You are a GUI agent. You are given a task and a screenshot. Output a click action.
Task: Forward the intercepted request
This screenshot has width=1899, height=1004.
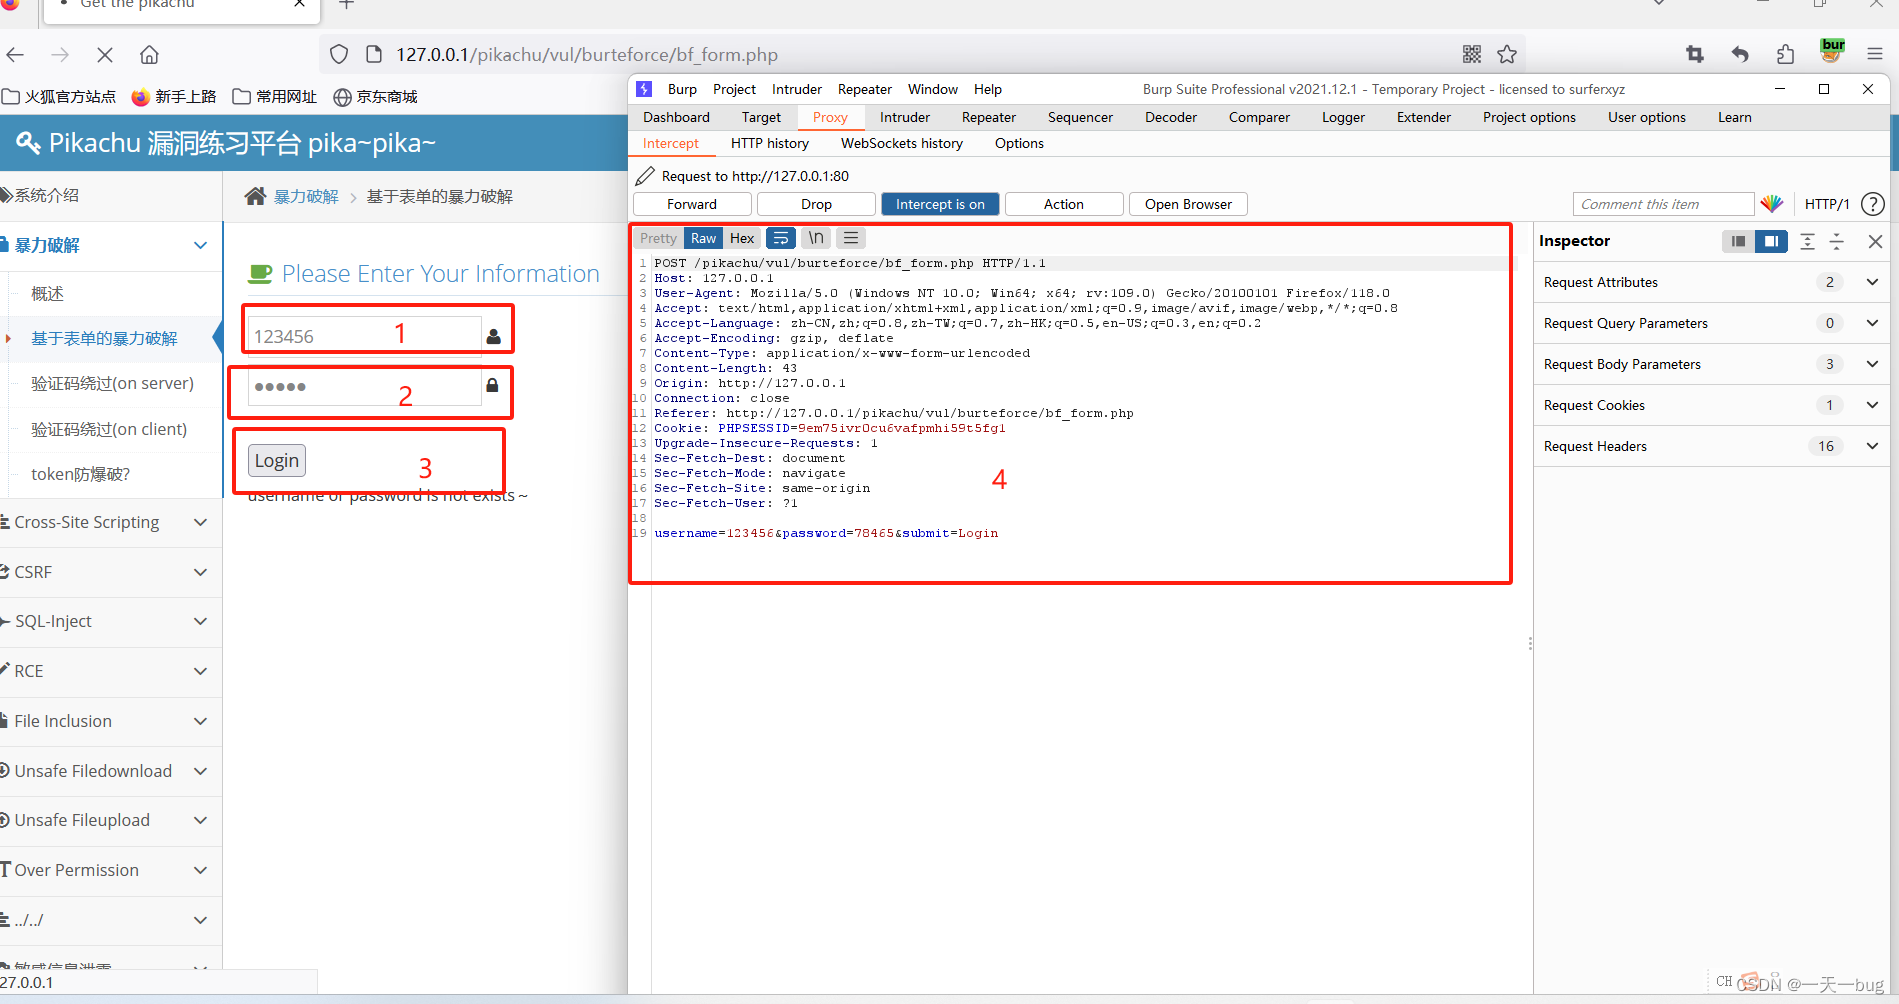click(x=692, y=204)
